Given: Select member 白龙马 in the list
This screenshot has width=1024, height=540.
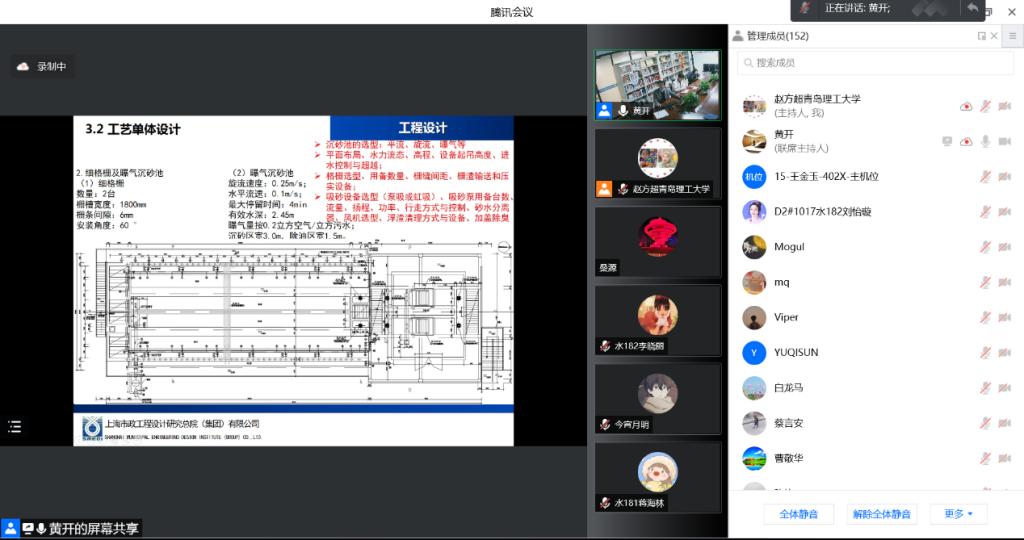Looking at the screenshot, I should (x=788, y=387).
